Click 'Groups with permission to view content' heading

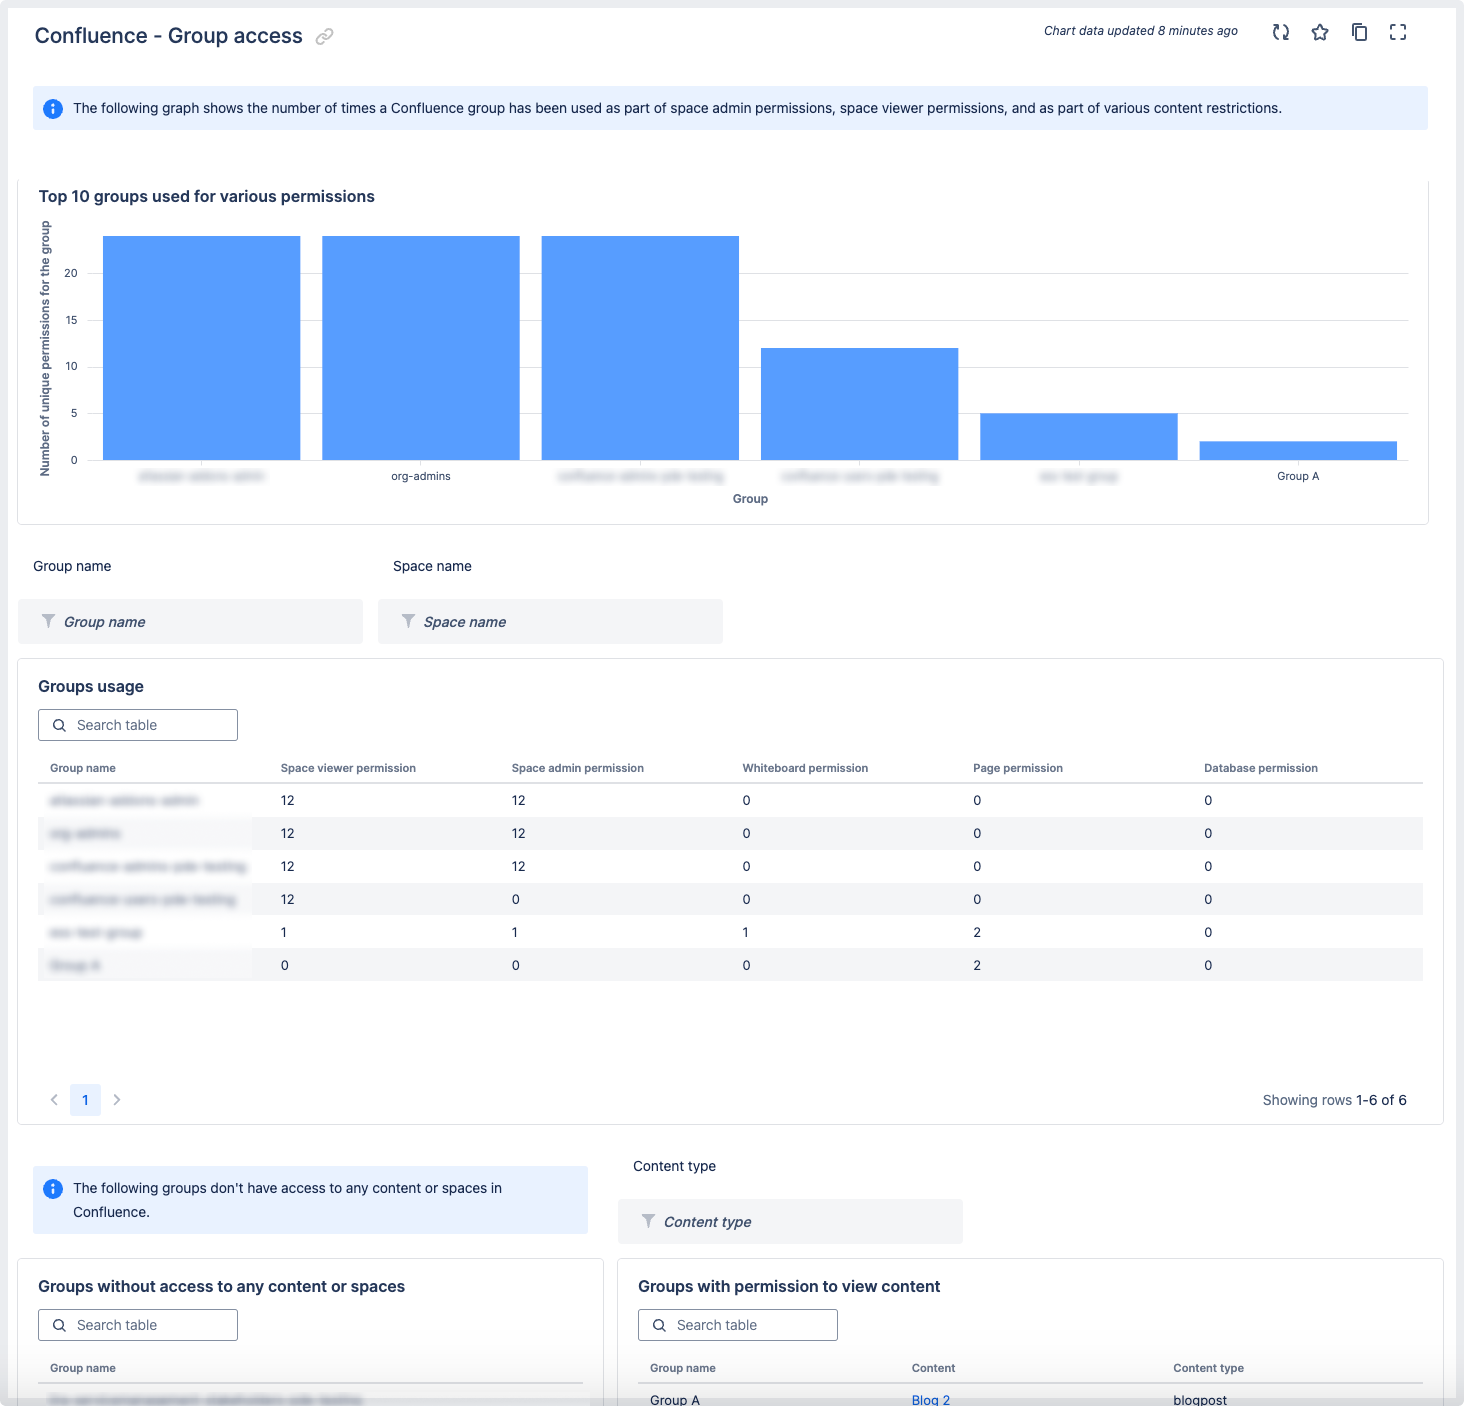[789, 1286]
